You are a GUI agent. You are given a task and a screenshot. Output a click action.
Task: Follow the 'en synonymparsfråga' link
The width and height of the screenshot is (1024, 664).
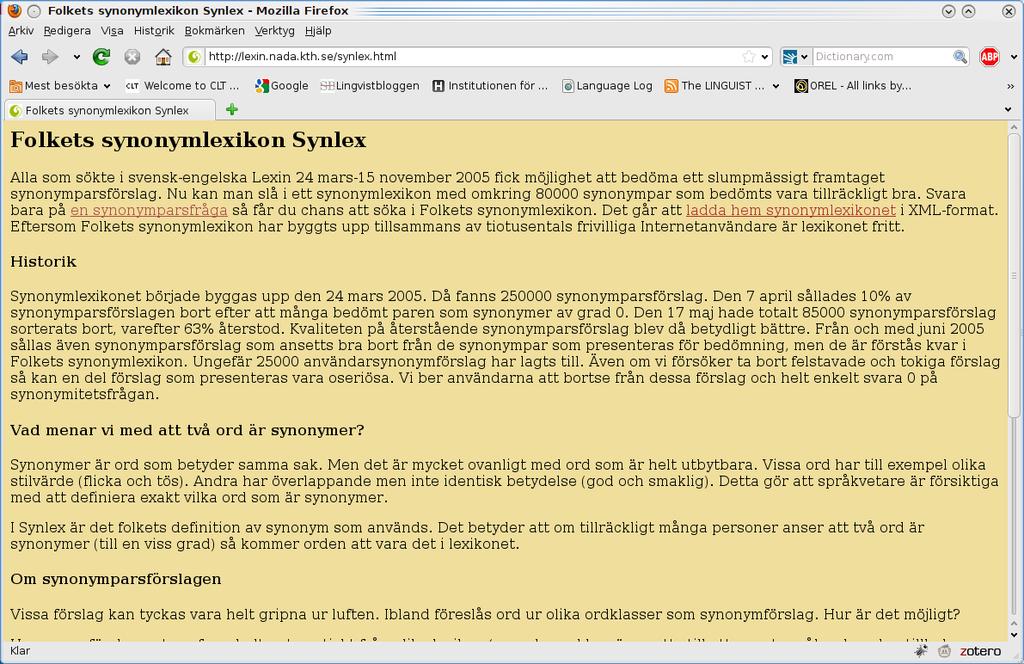(149, 210)
